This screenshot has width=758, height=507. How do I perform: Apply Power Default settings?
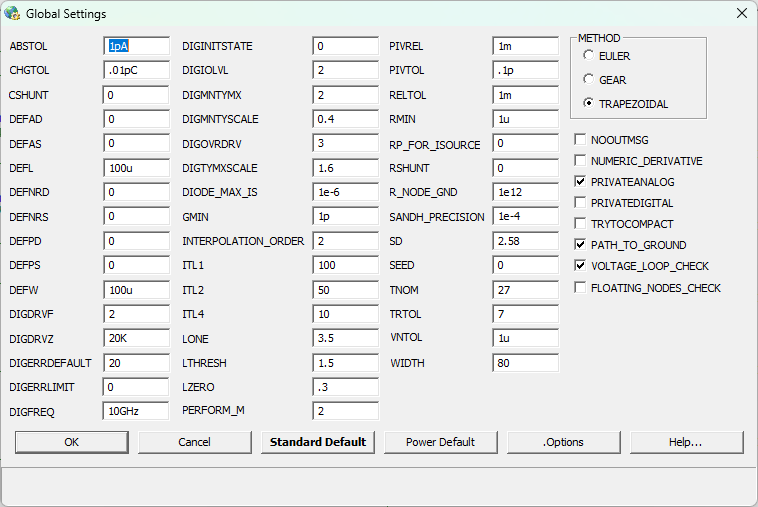(x=440, y=442)
